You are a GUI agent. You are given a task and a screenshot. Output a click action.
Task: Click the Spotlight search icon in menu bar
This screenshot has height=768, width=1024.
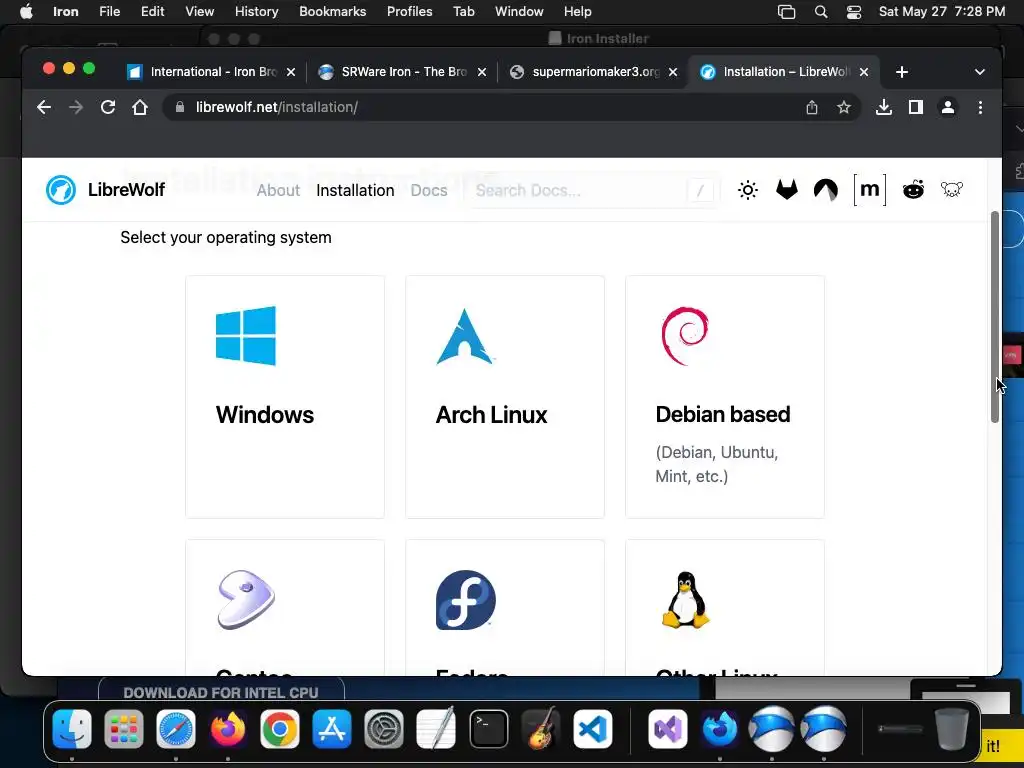pos(821,12)
